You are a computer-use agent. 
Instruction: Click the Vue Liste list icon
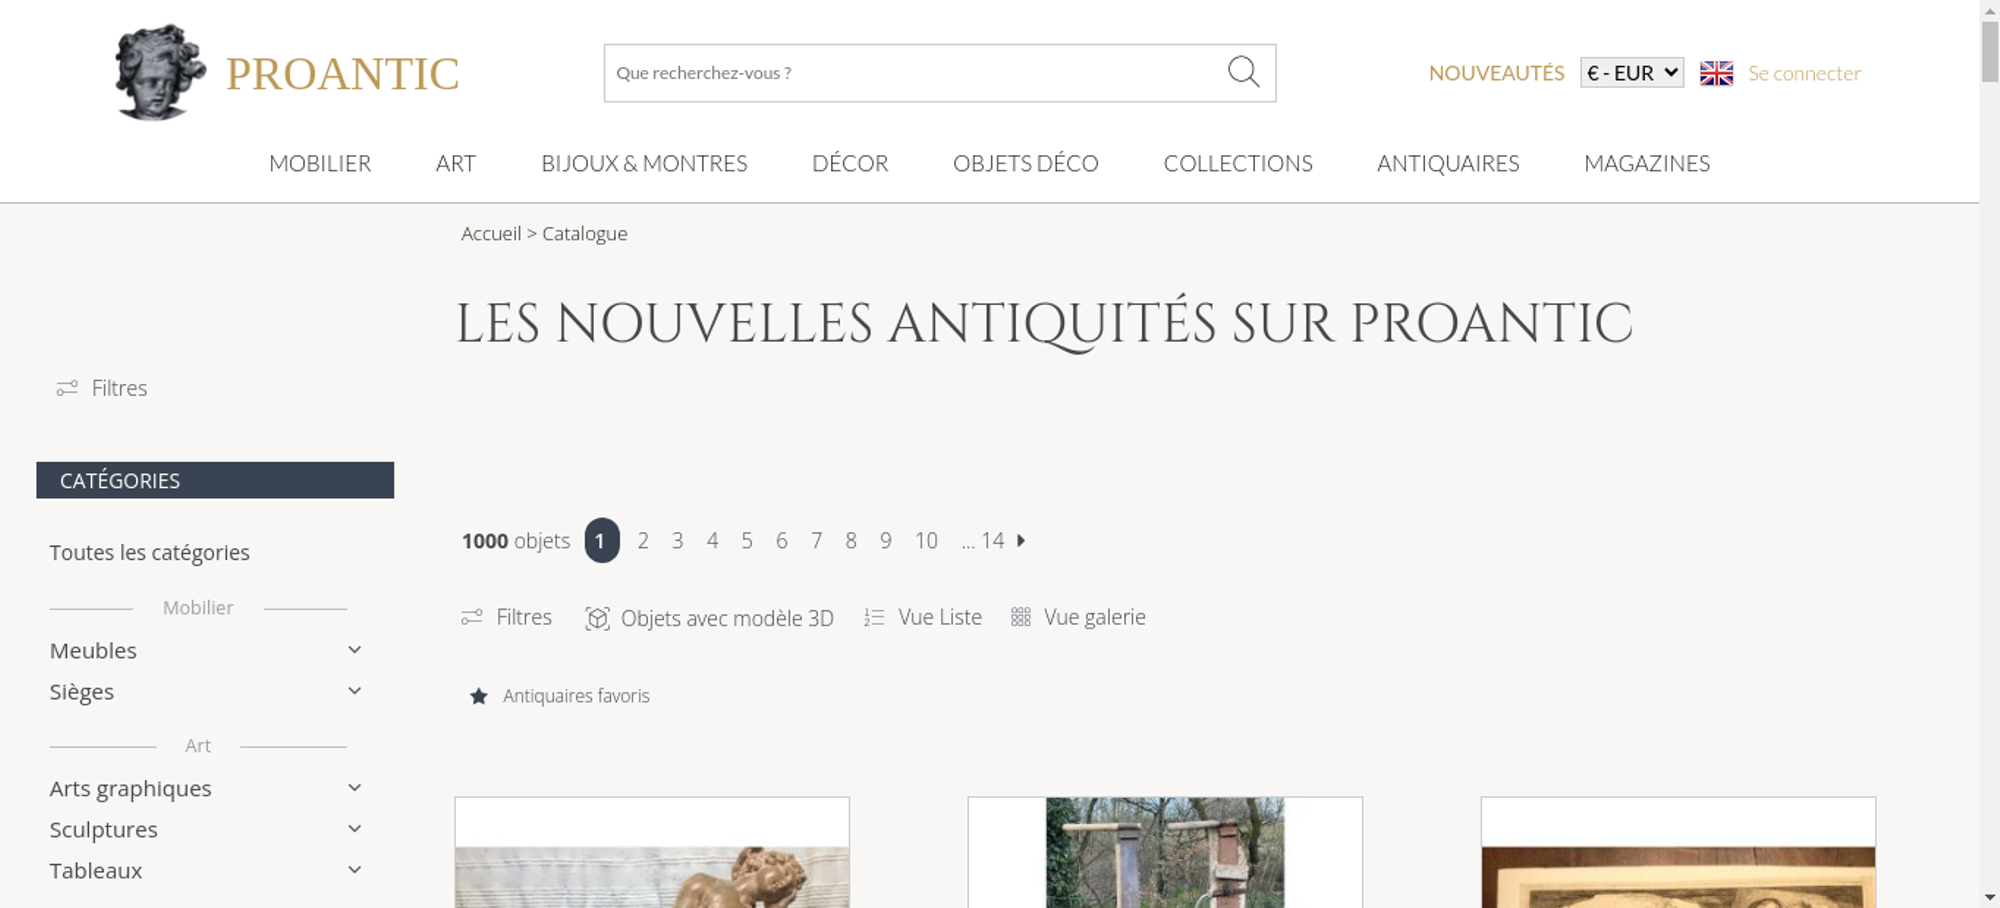[x=874, y=618]
